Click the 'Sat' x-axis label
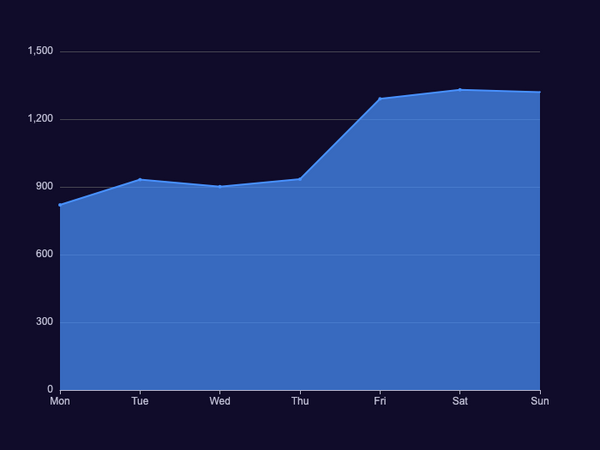Viewport: 600px width, 450px height. (460, 401)
